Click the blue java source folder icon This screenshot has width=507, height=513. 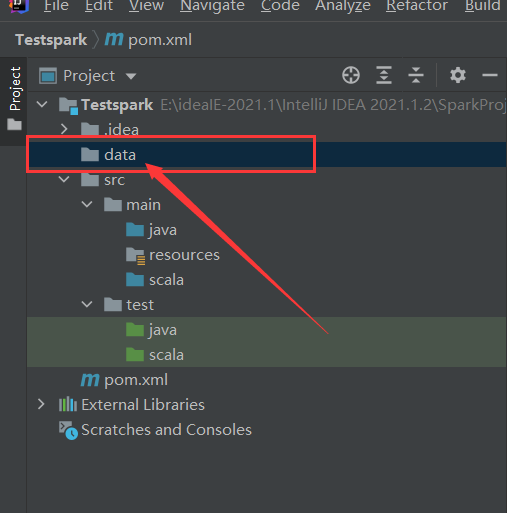(135, 230)
